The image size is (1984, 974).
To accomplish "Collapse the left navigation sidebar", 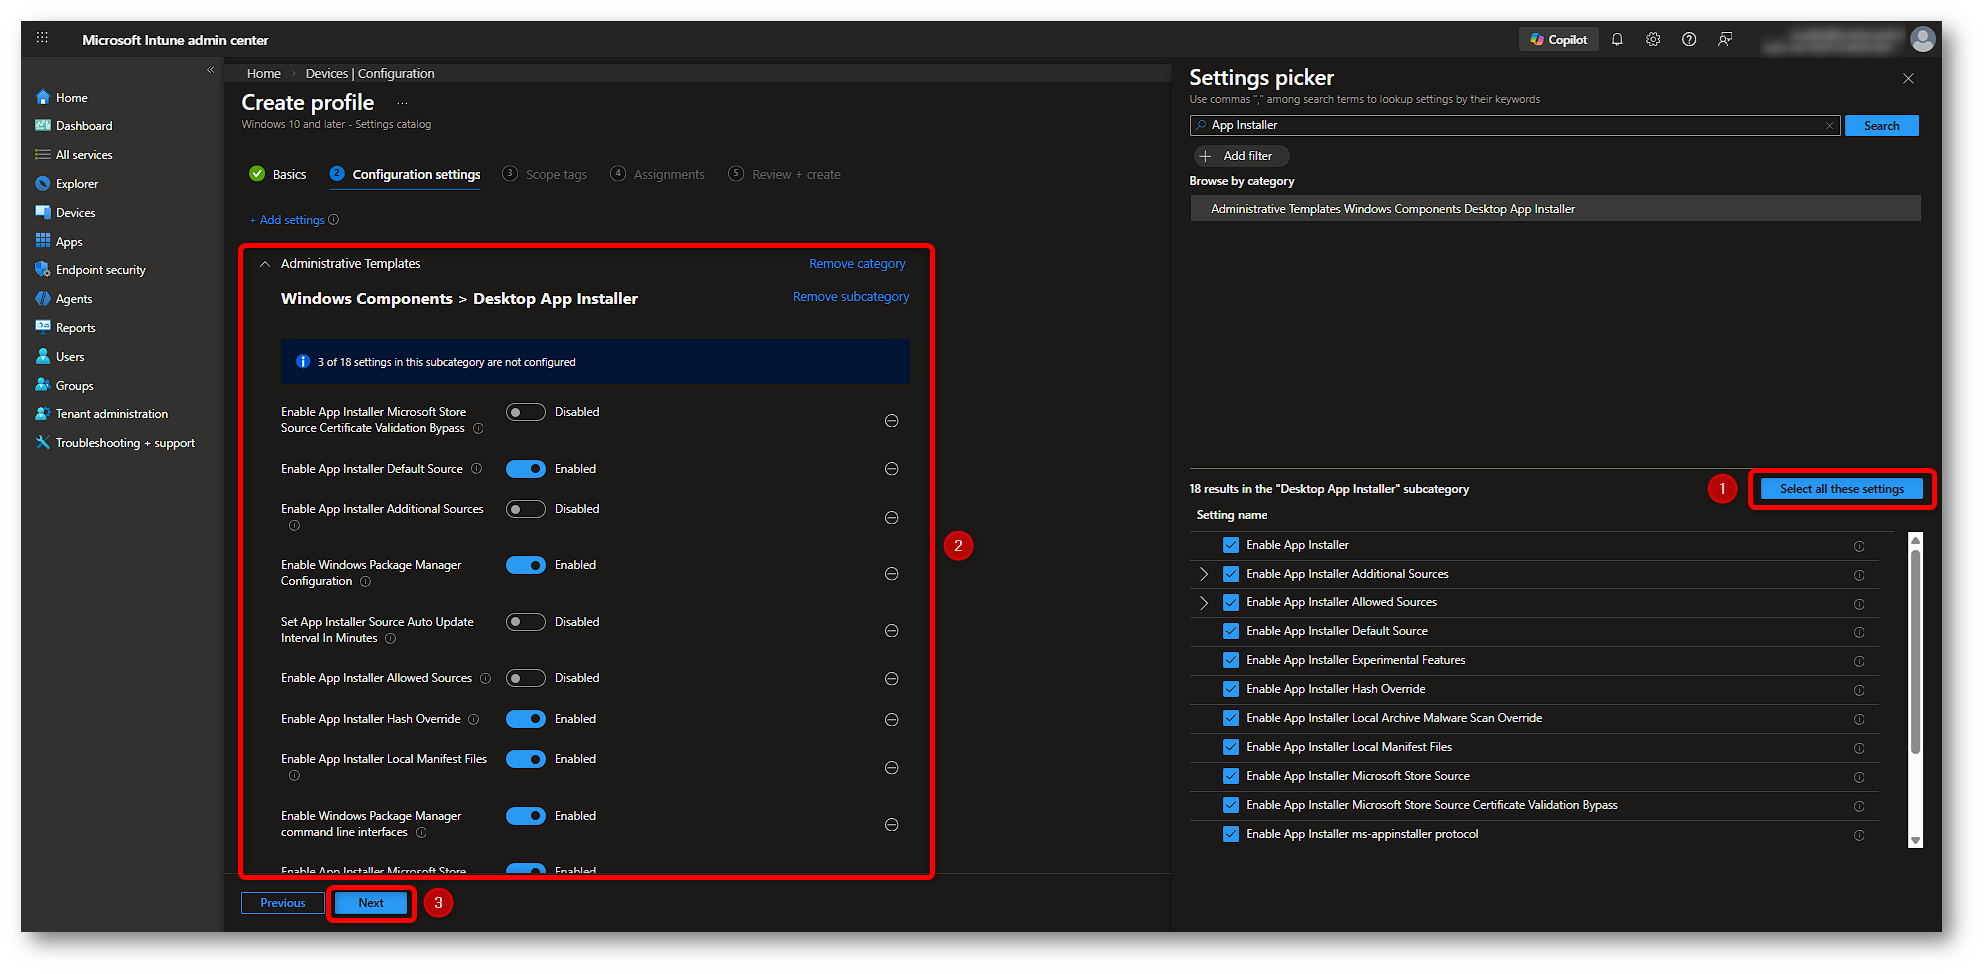I will 210,70.
